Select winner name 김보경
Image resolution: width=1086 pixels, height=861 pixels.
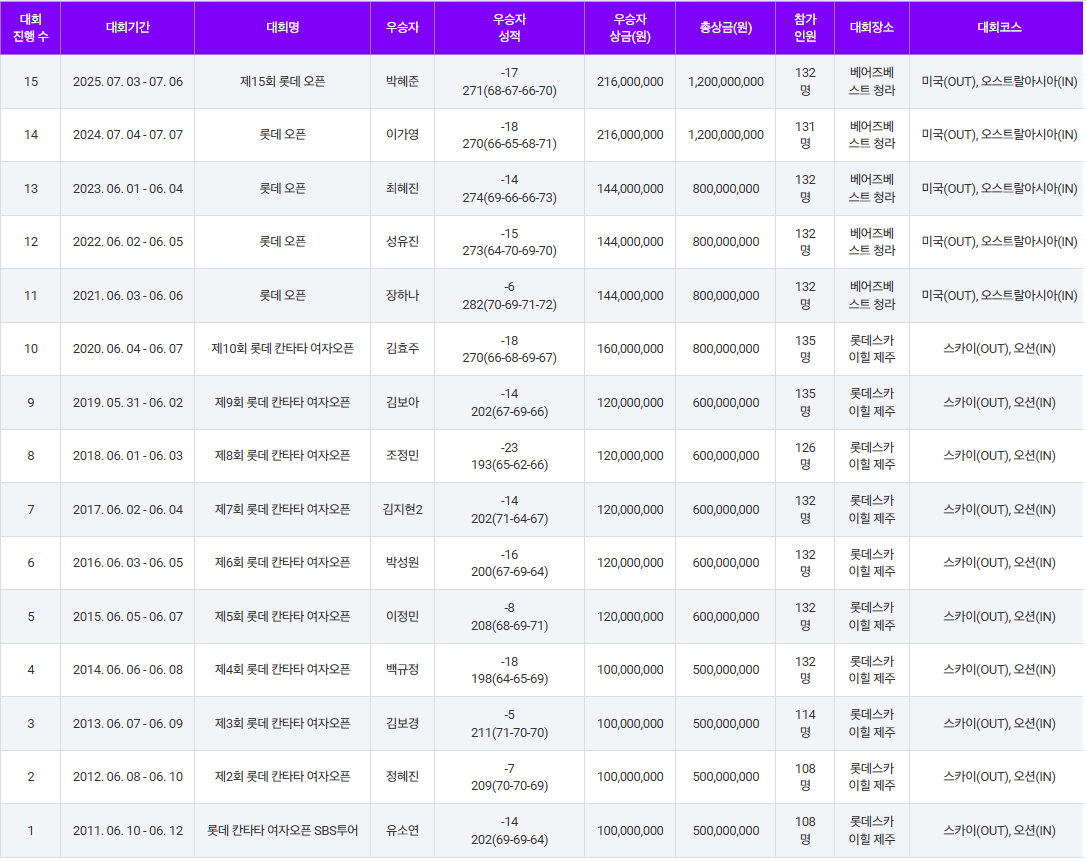point(402,724)
